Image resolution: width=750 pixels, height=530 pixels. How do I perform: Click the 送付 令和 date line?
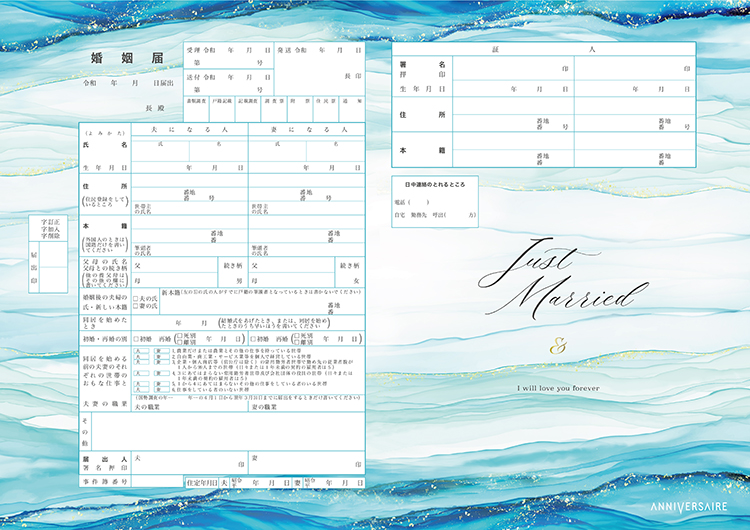point(229,77)
